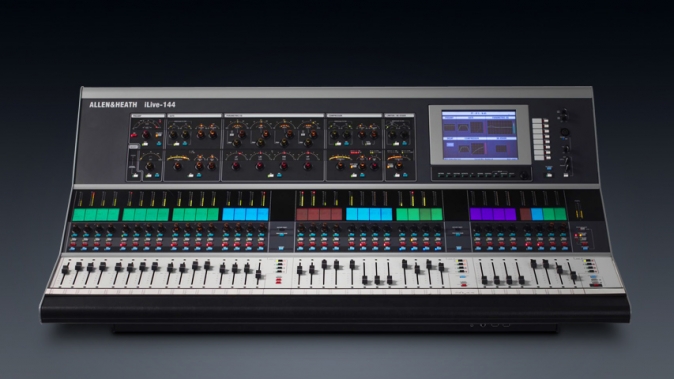The width and height of the screenshot is (674, 379).
Task: Click the ALLEN&HEATH iLive-144 logo
Action: tap(132, 104)
